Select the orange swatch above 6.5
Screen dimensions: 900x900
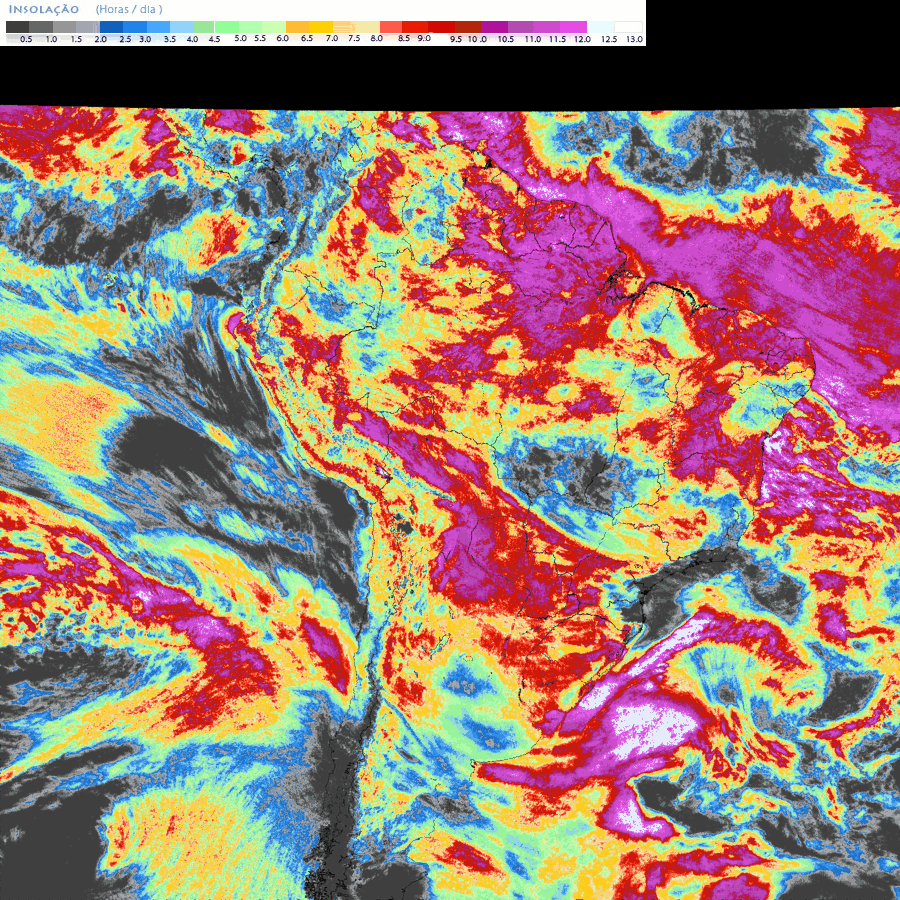[x=297, y=27]
